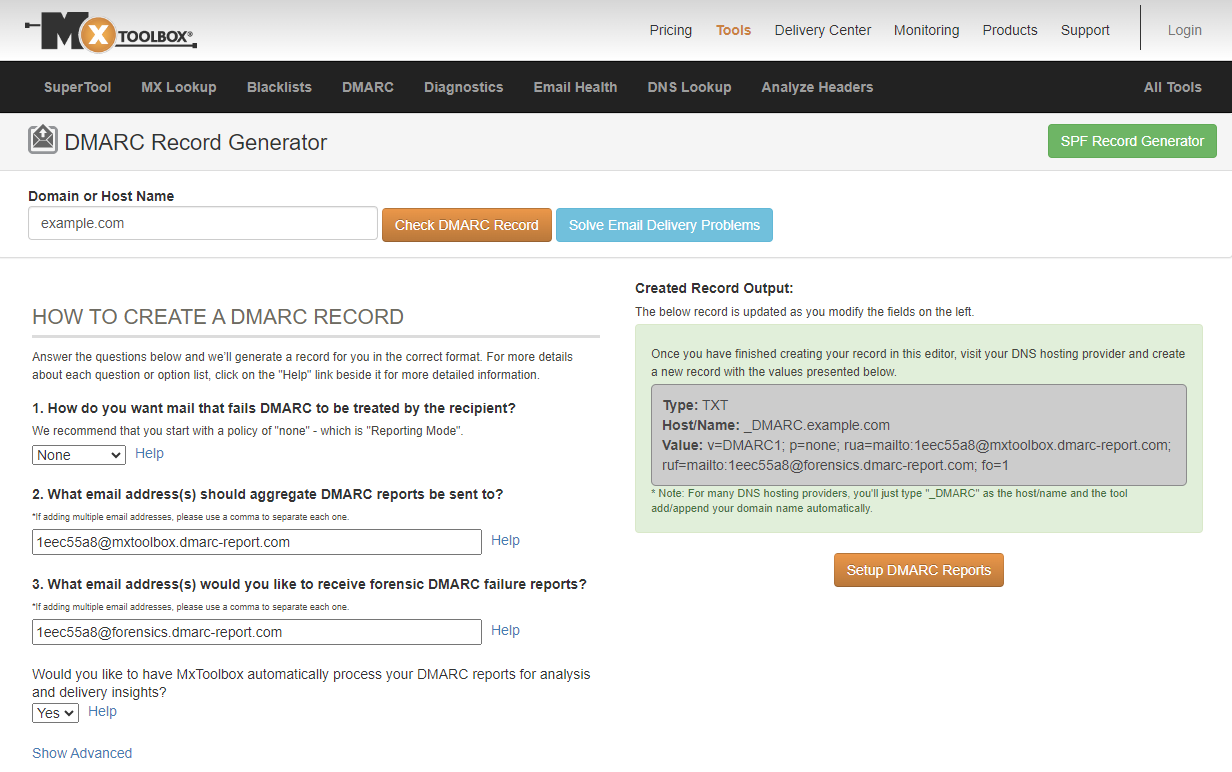This screenshot has height=772, width=1232.
Task: Open Products in top navigation
Action: pyautogui.click(x=1010, y=30)
